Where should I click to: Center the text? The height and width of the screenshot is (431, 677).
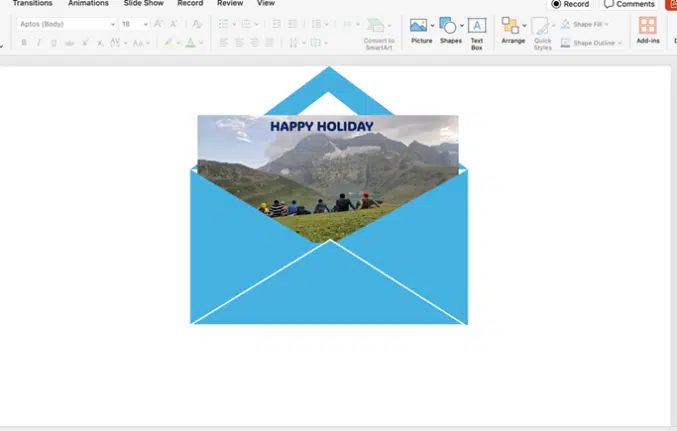[239, 42]
